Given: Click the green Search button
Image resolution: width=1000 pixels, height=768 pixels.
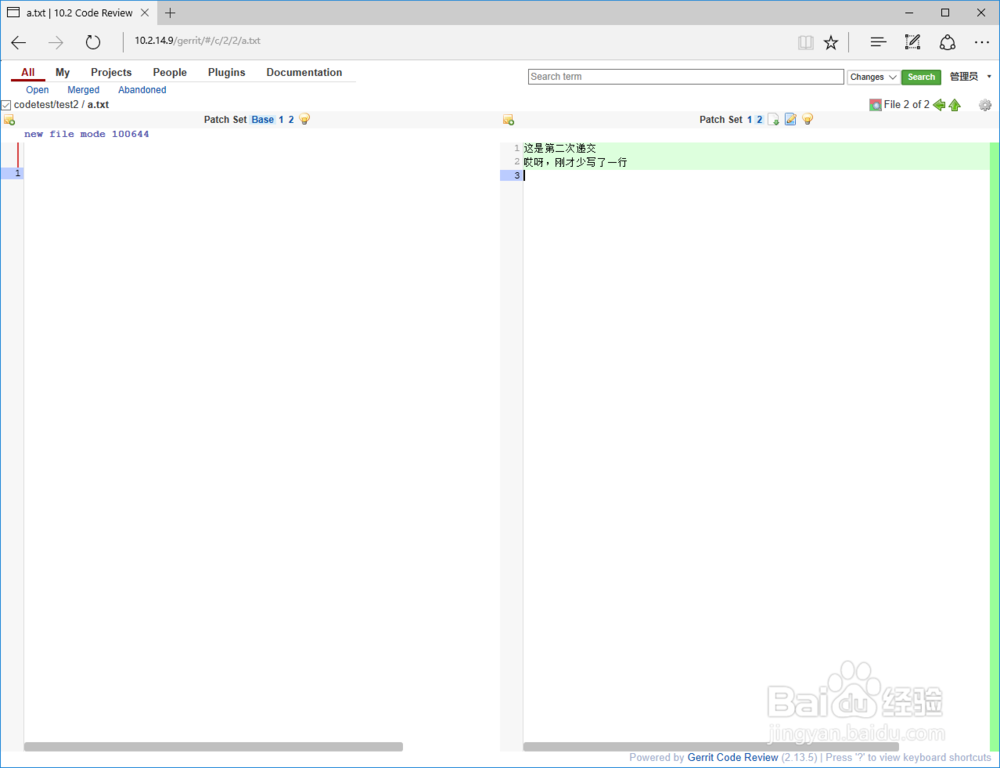Looking at the screenshot, I should (x=921, y=77).
